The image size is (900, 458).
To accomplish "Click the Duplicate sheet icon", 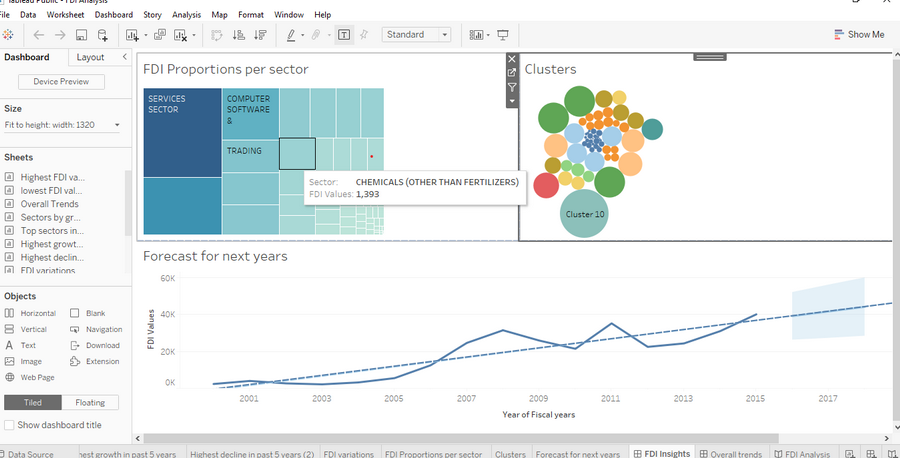I will pos(160,35).
